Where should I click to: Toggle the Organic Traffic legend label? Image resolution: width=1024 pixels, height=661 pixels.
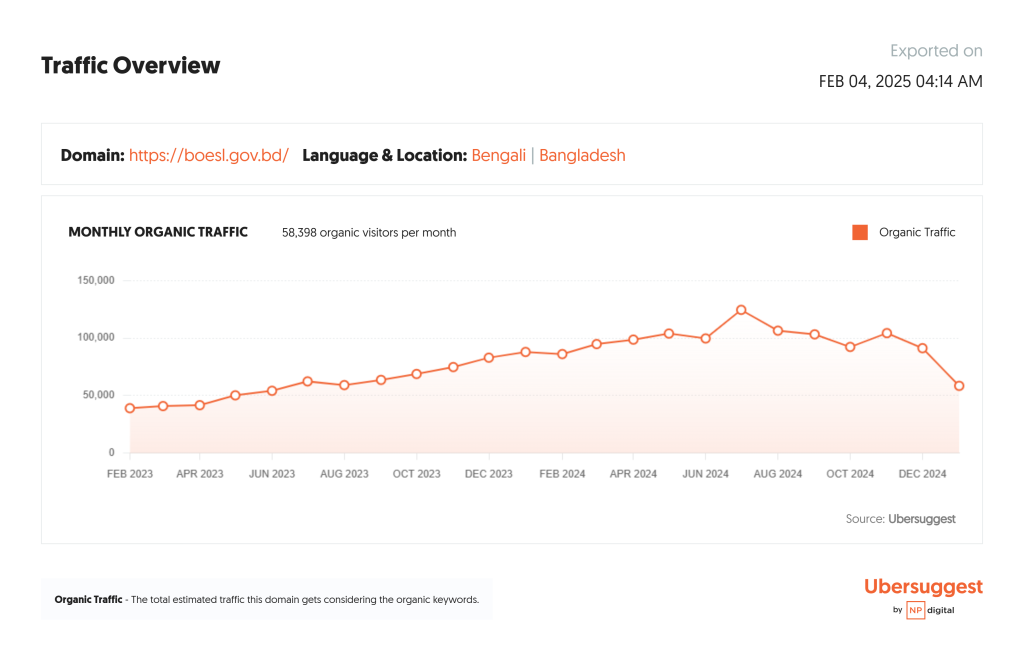(x=917, y=232)
